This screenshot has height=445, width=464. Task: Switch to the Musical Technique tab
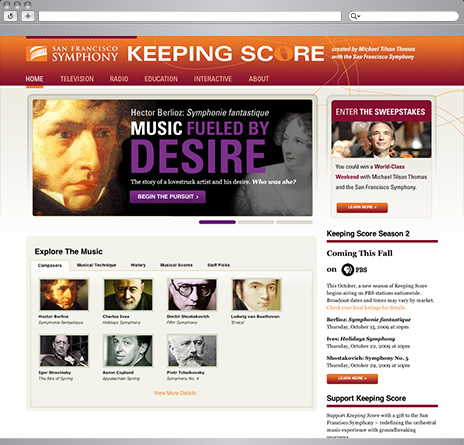pyautogui.click(x=96, y=265)
